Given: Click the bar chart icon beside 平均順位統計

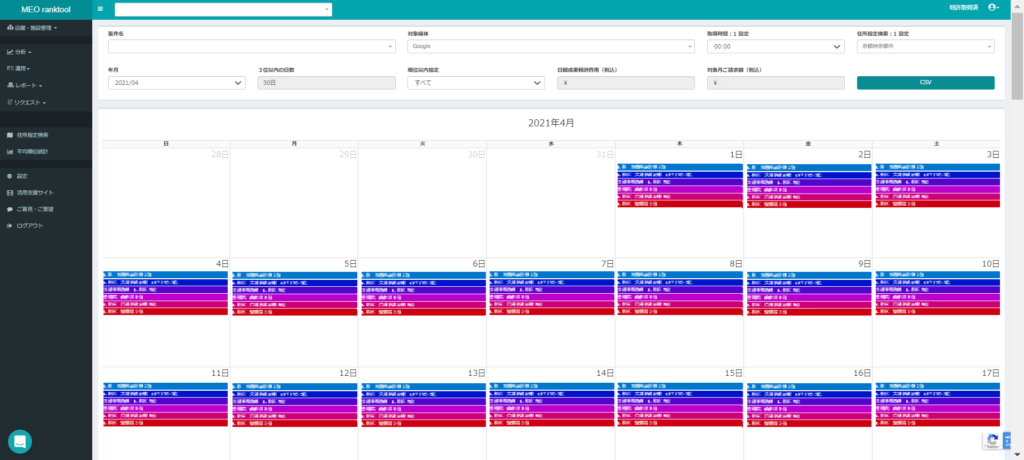Looking at the screenshot, I should [10, 152].
